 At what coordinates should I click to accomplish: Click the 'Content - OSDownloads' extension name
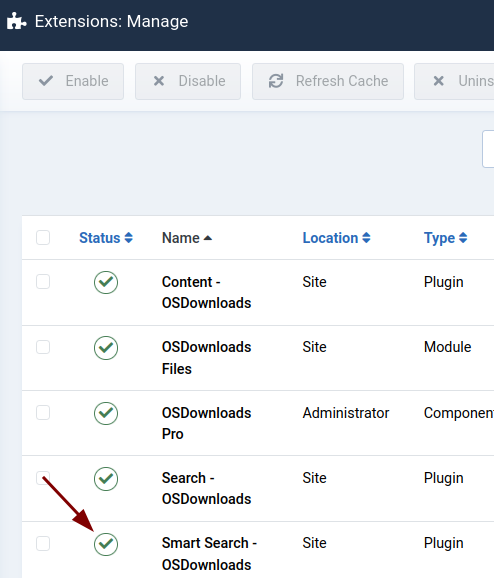click(x=206, y=292)
